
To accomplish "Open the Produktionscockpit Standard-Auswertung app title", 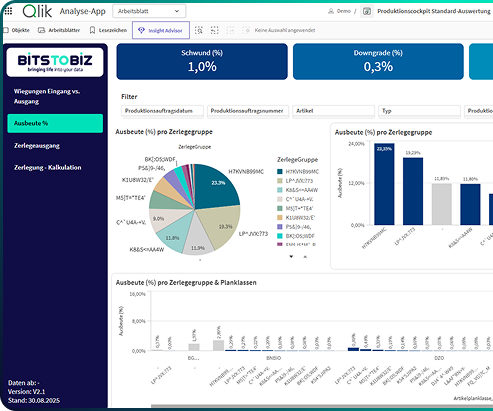I will (x=434, y=11).
